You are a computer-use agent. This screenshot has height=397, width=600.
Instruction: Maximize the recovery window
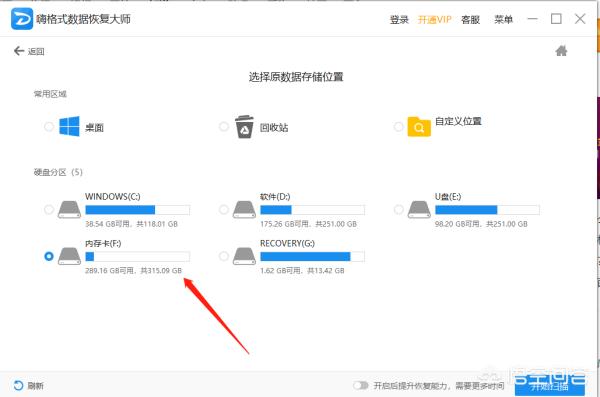[556, 19]
